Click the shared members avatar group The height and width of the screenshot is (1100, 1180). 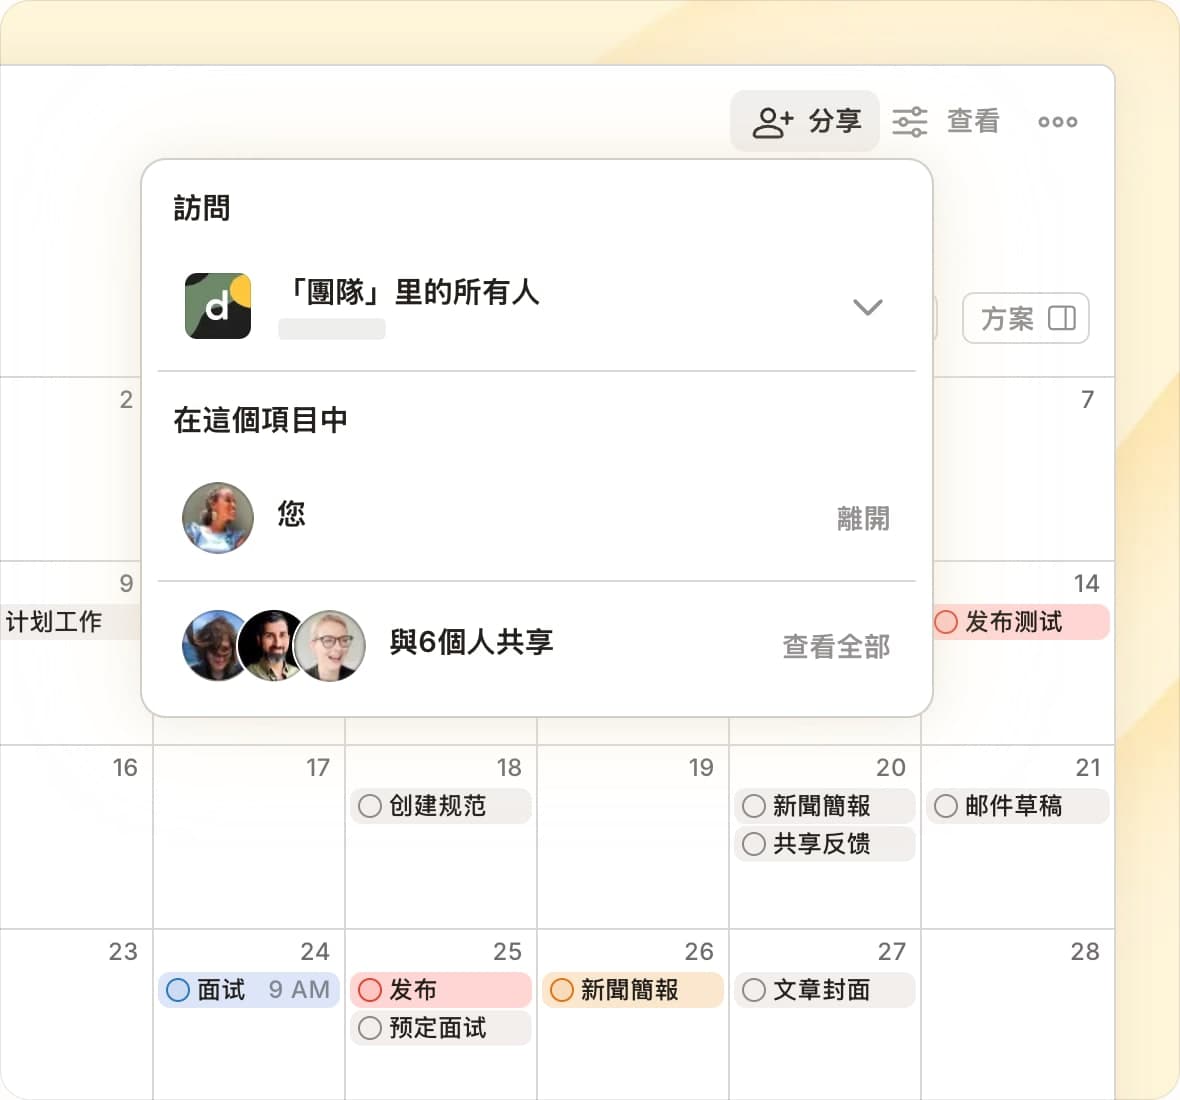click(273, 646)
